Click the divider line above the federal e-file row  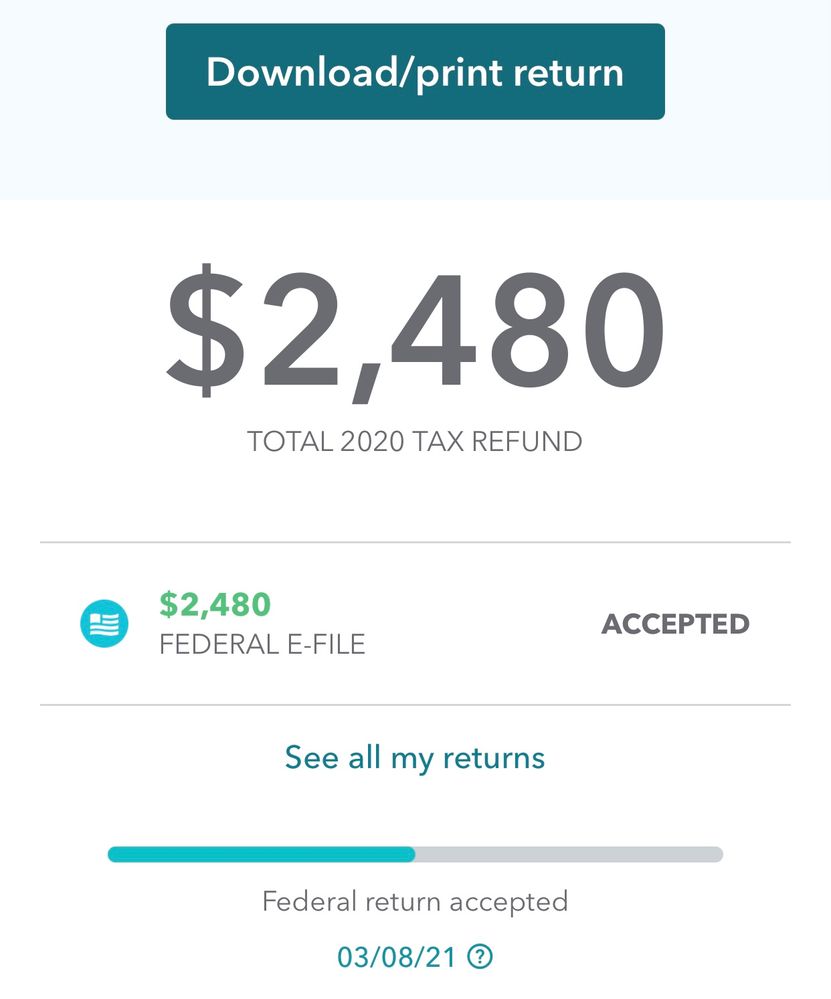[x=415, y=543]
